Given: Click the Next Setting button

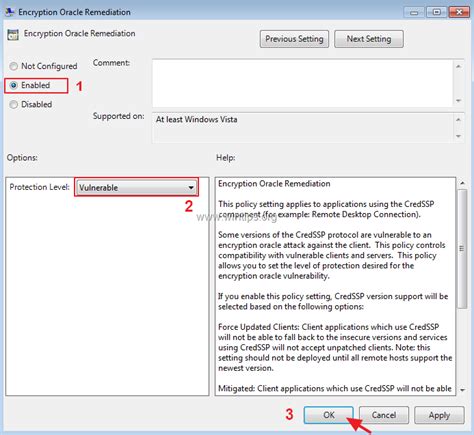Looking at the screenshot, I should click(369, 39).
